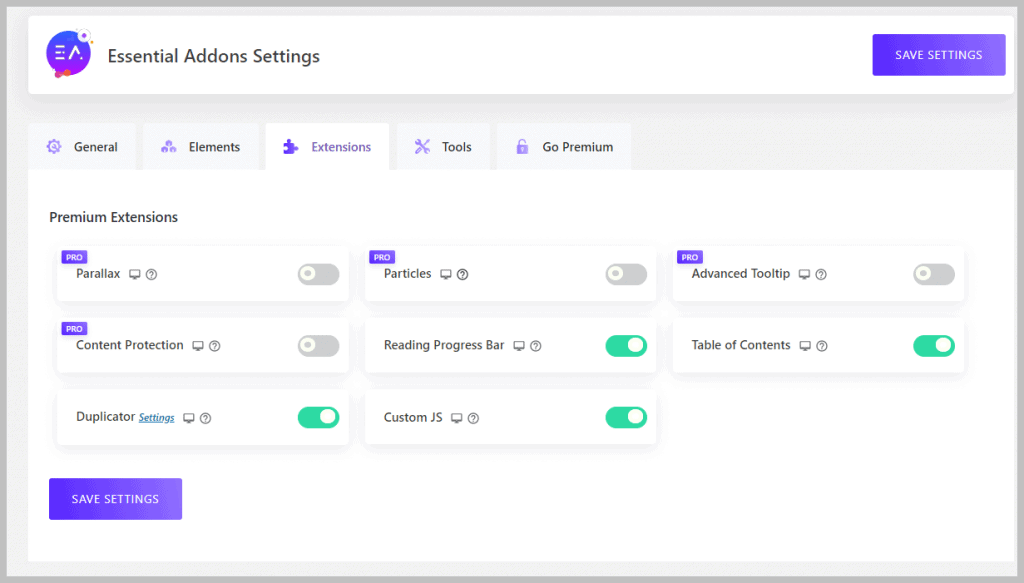Open Table of Contents demo monitor icon
Image resolution: width=1024 pixels, height=583 pixels.
pos(805,346)
